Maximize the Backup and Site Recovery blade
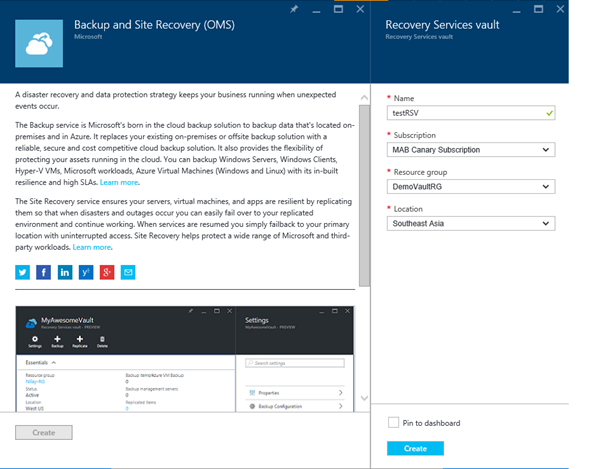The image size is (610, 469). pos(338,9)
